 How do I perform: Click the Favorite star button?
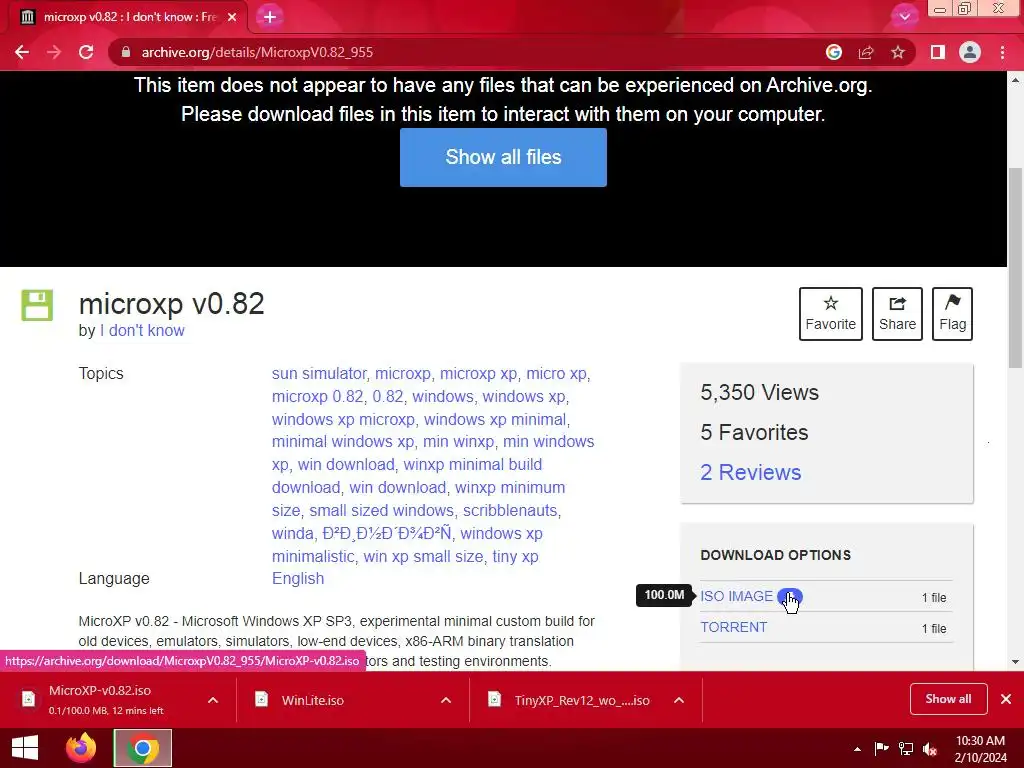pyautogui.click(x=831, y=314)
